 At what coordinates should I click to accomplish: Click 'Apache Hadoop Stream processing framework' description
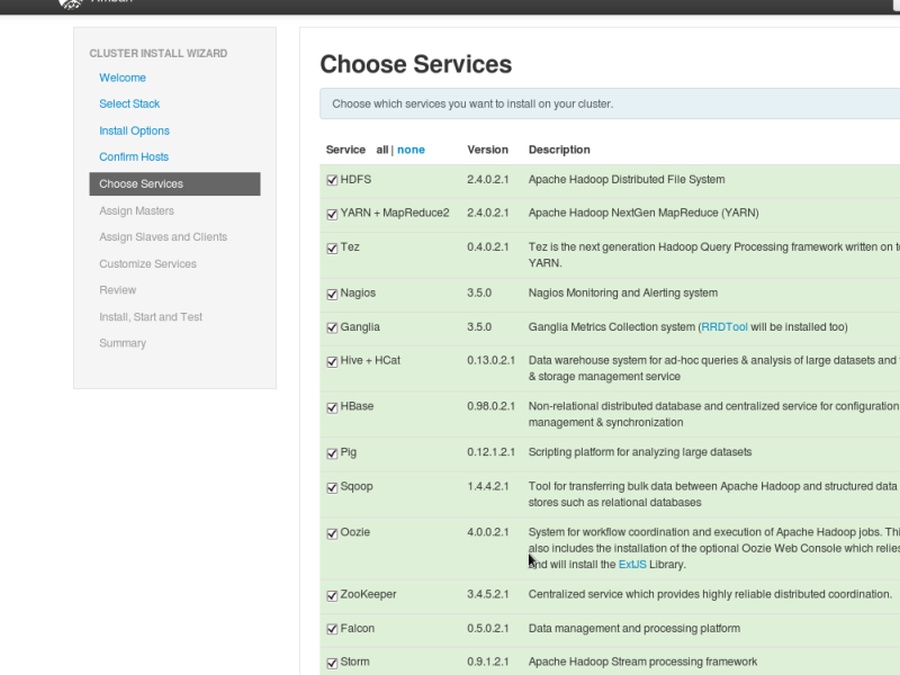643,662
